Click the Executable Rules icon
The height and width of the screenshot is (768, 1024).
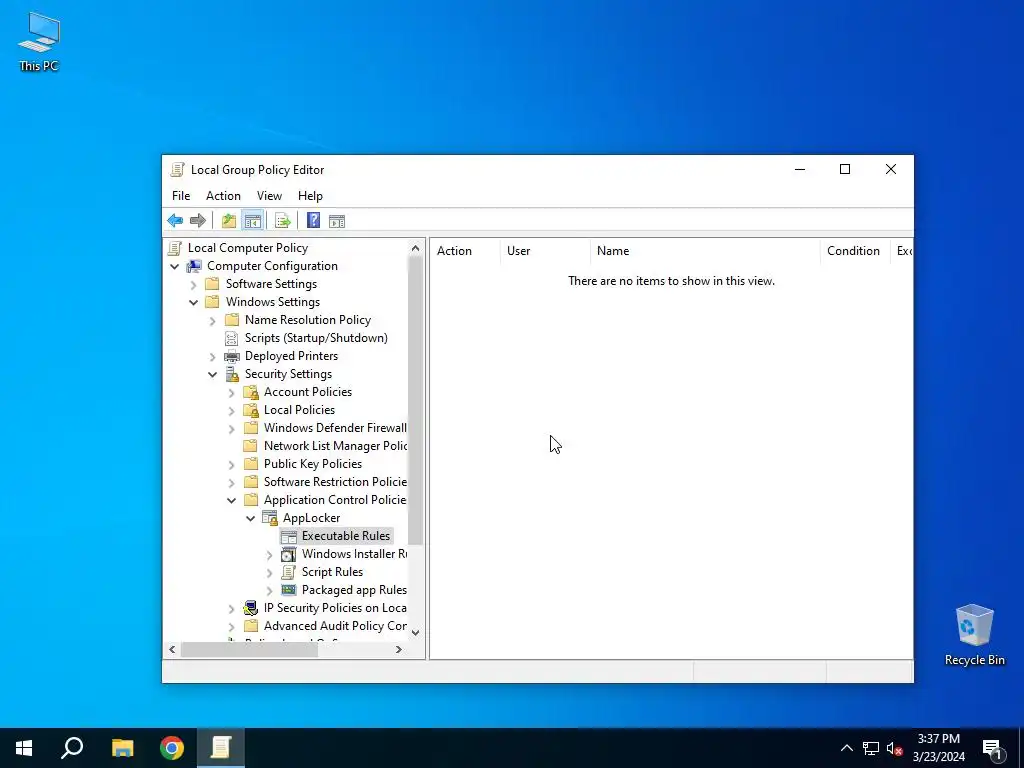coord(289,536)
